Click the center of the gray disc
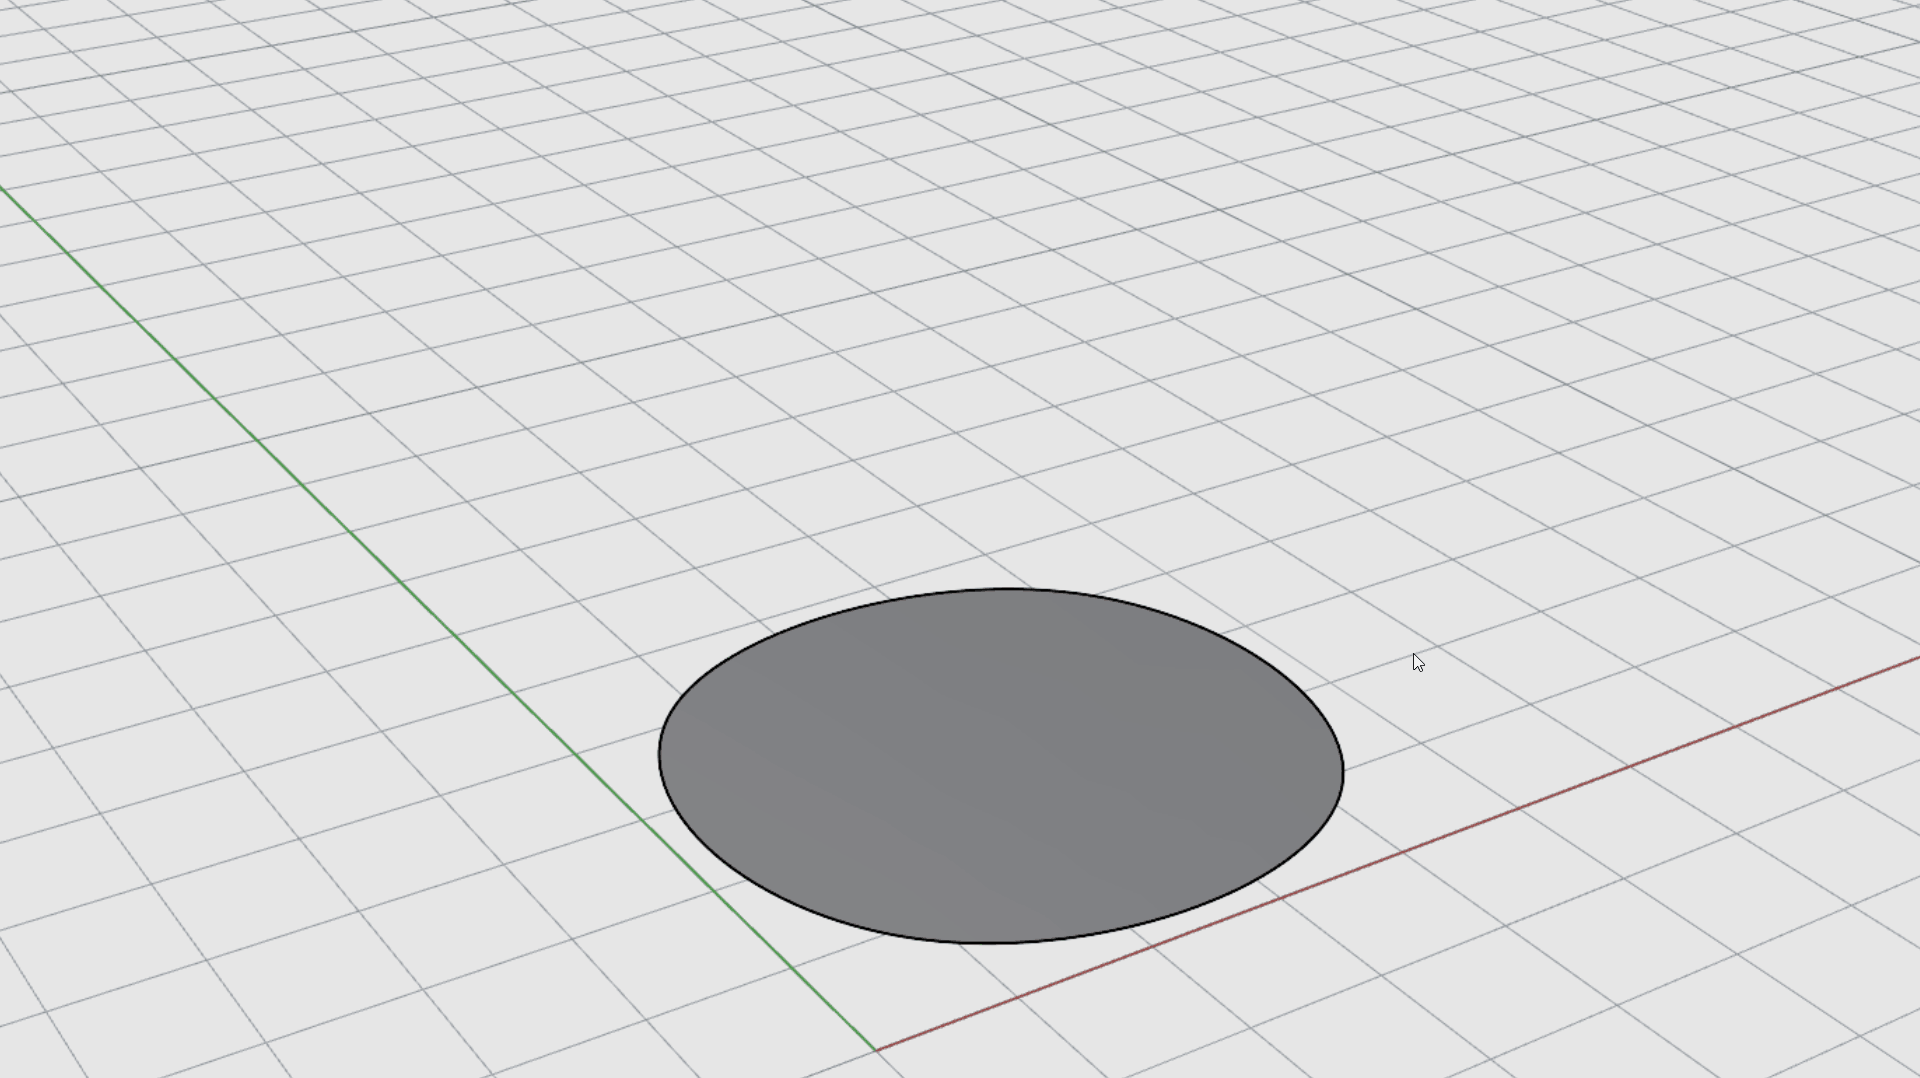This screenshot has height=1078, width=1920. tap(1000, 765)
